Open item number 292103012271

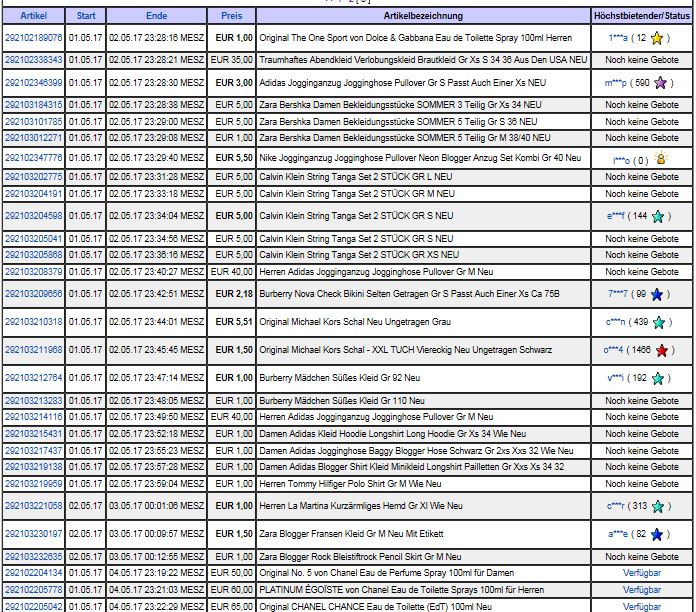[x=34, y=138]
